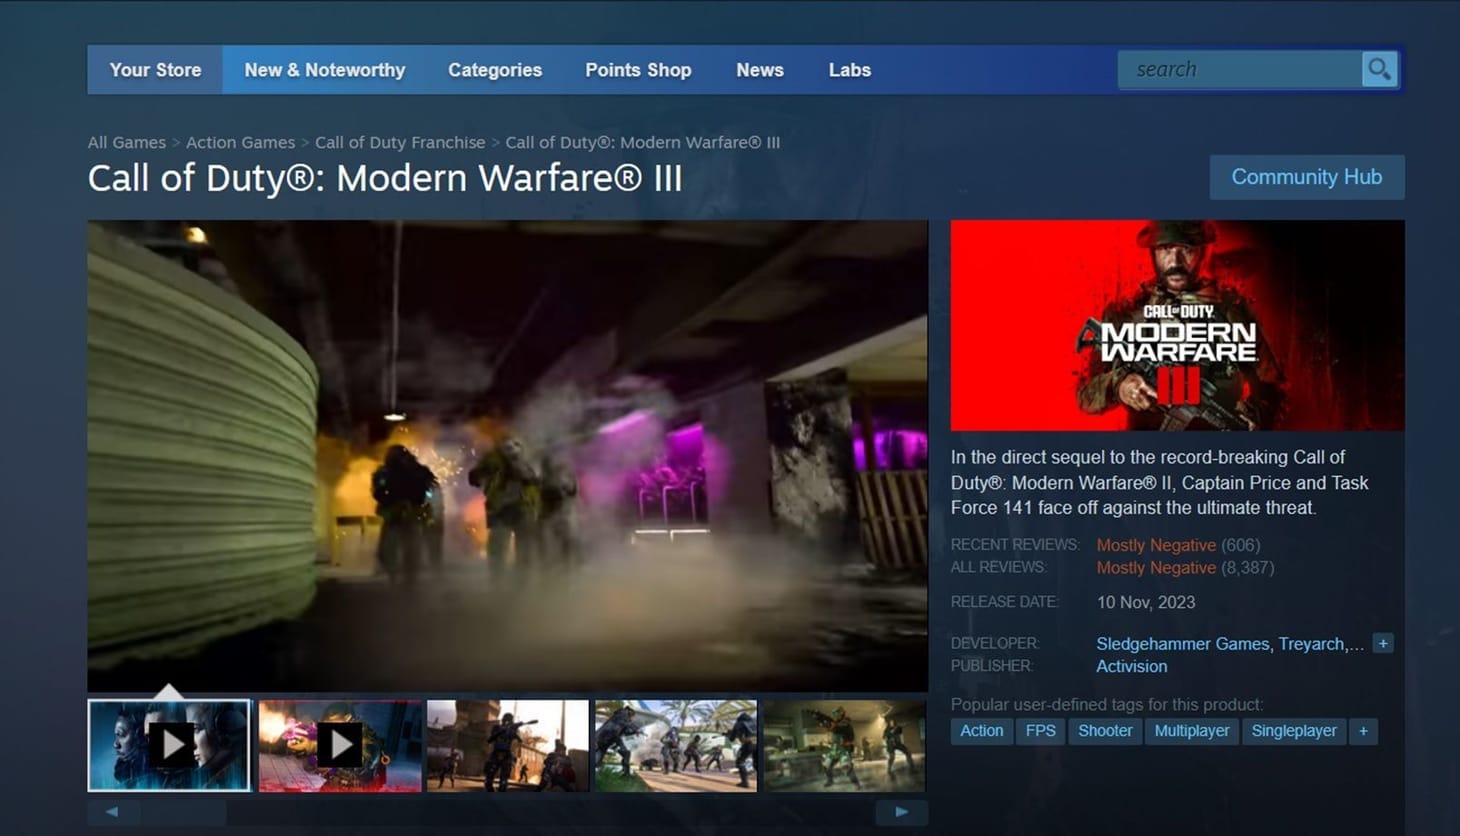Screen dimensions: 1460x836
Task: Open the Mostly Negative recent reviews
Action: click(x=1156, y=545)
